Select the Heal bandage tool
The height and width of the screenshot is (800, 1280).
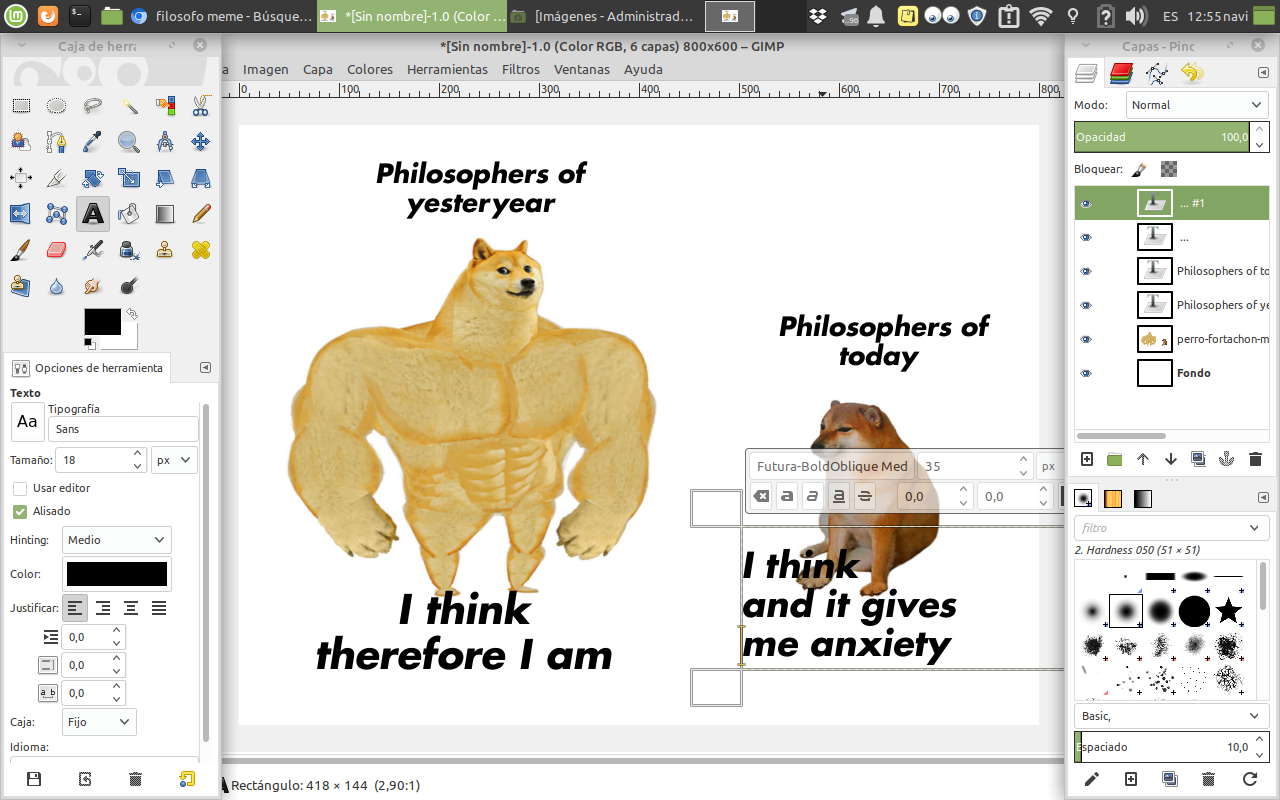click(200, 249)
